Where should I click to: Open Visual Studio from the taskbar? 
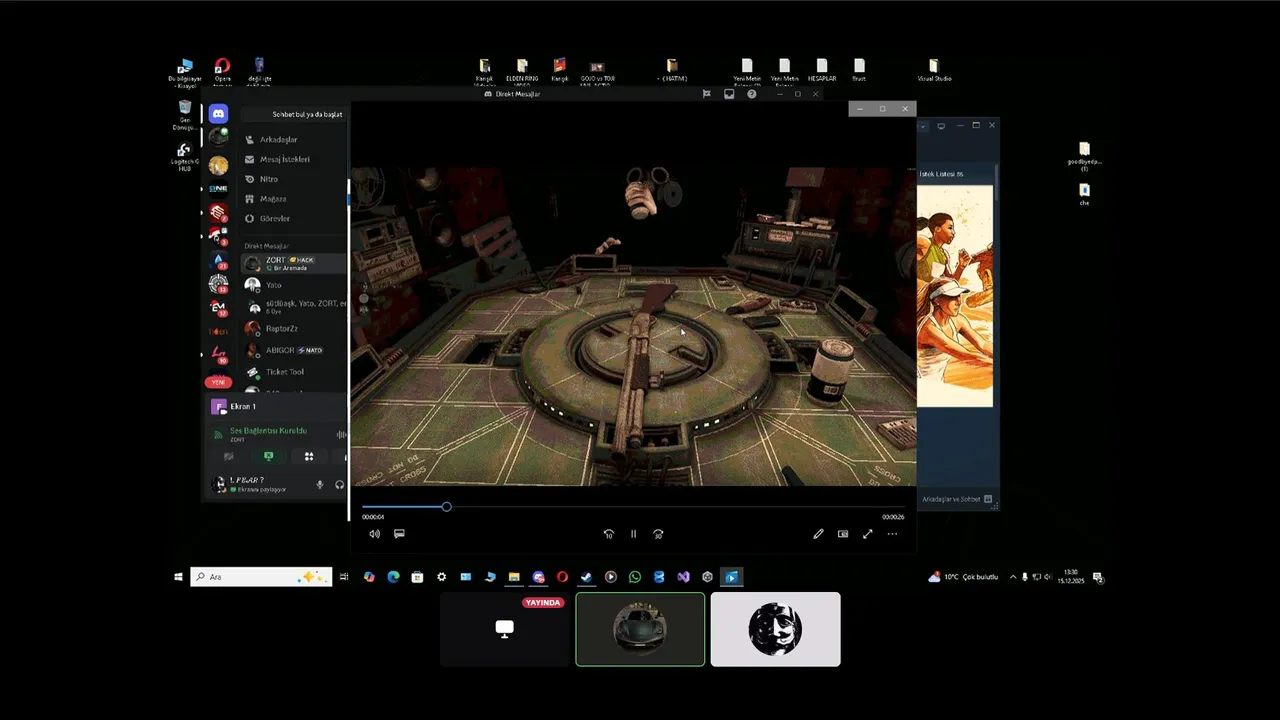click(x=683, y=577)
